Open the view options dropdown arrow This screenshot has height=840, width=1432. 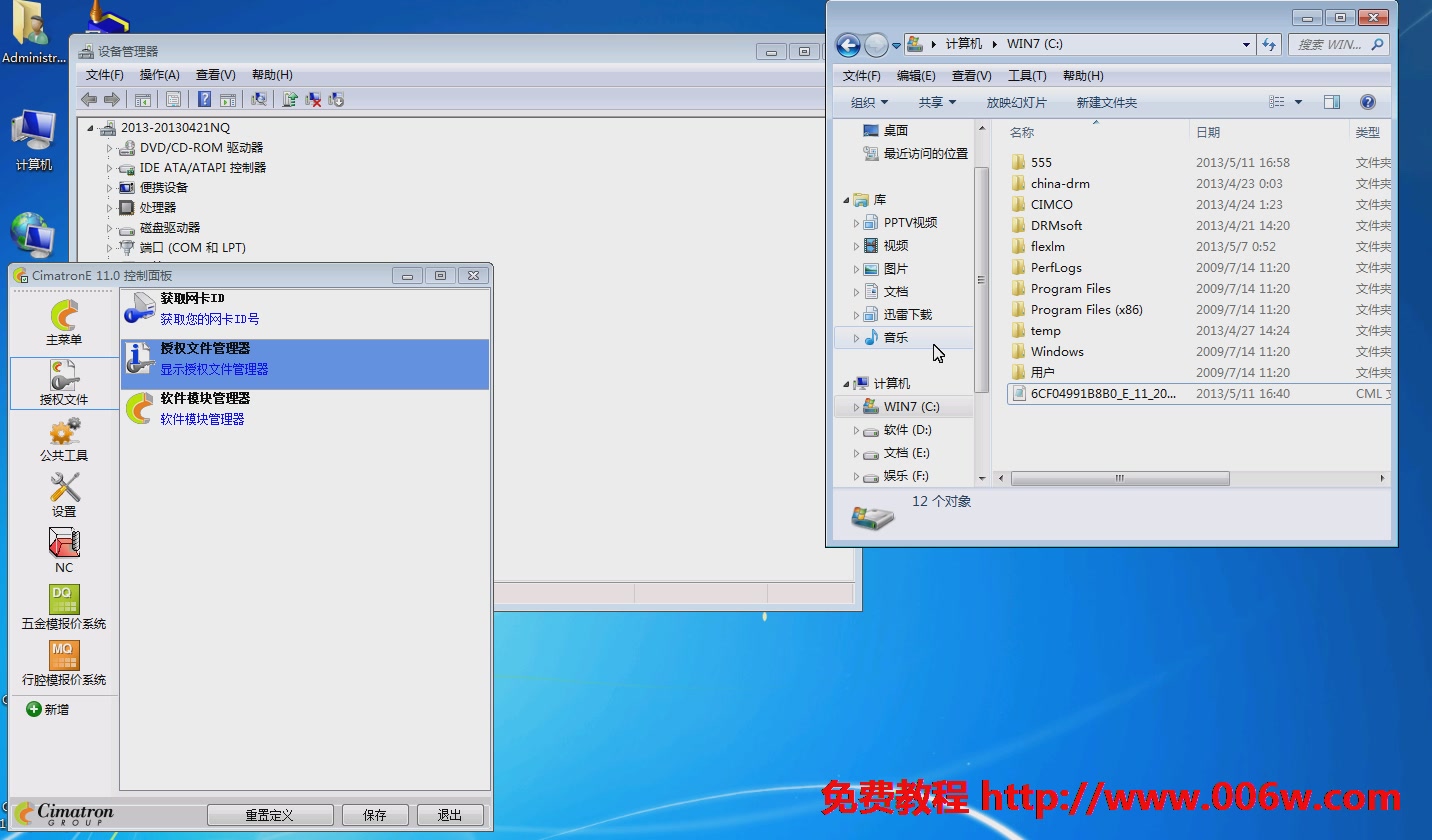[1298, 102]
